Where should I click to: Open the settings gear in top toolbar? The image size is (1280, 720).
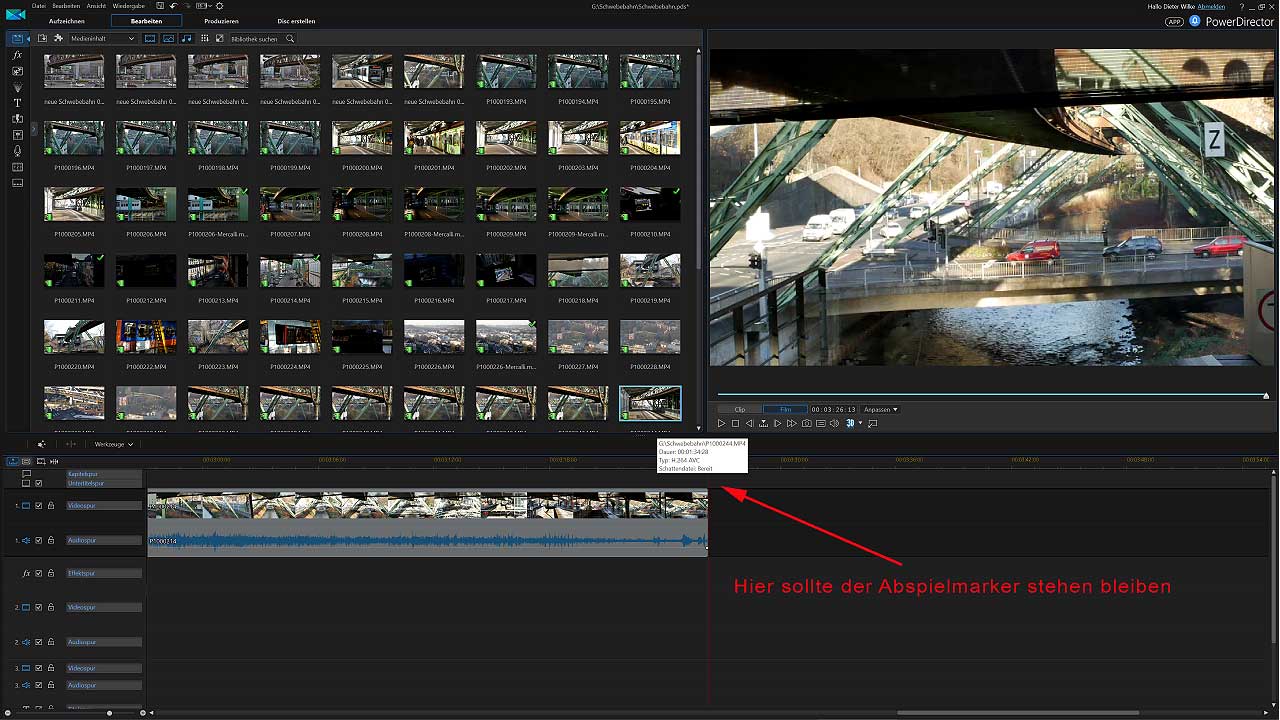[220, 6]
